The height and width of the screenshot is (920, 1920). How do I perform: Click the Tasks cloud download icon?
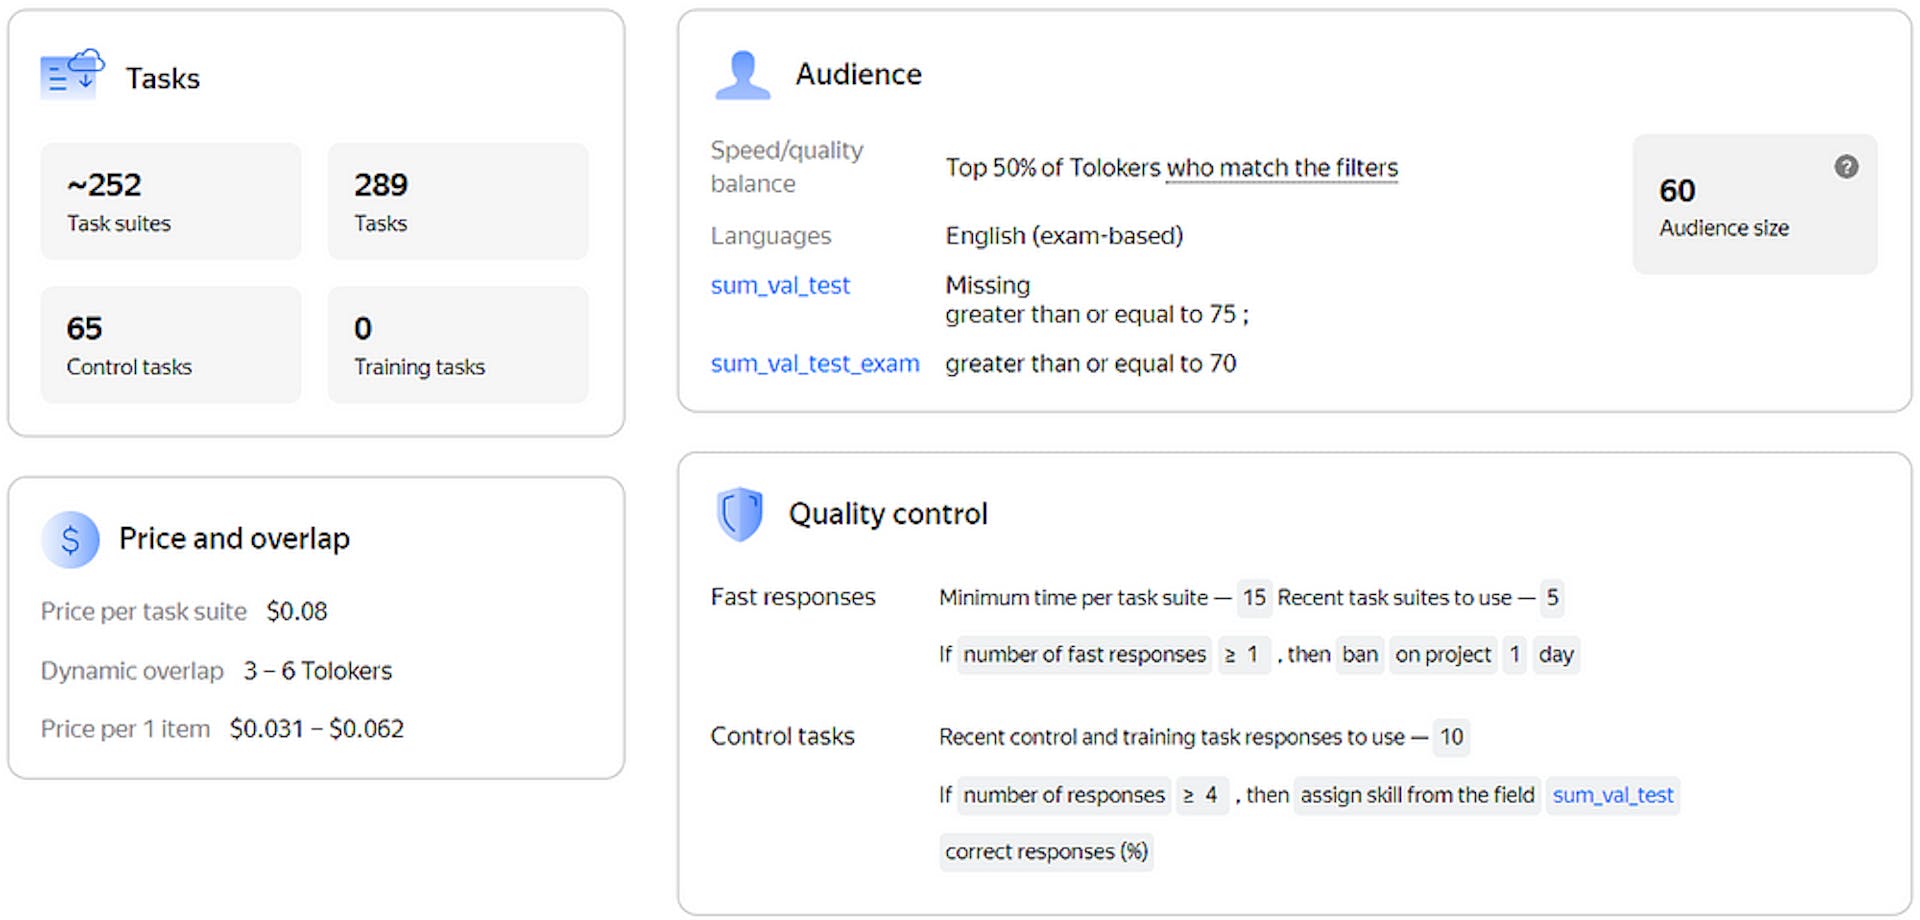(72, 74)
